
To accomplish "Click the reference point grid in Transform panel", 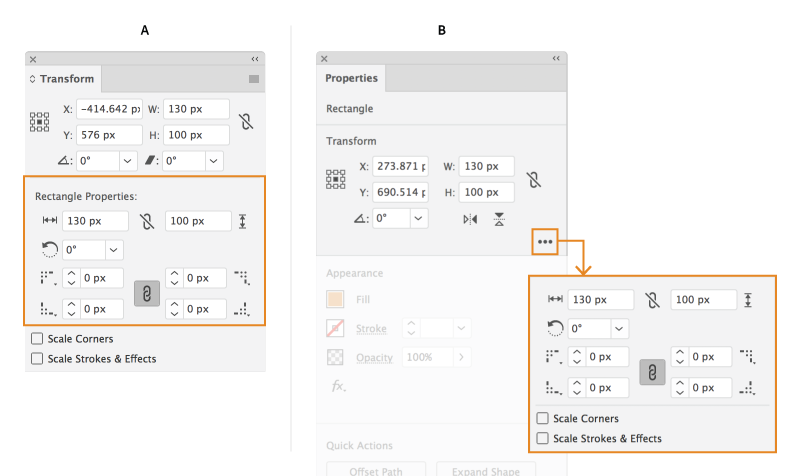I will click(39, 122).
